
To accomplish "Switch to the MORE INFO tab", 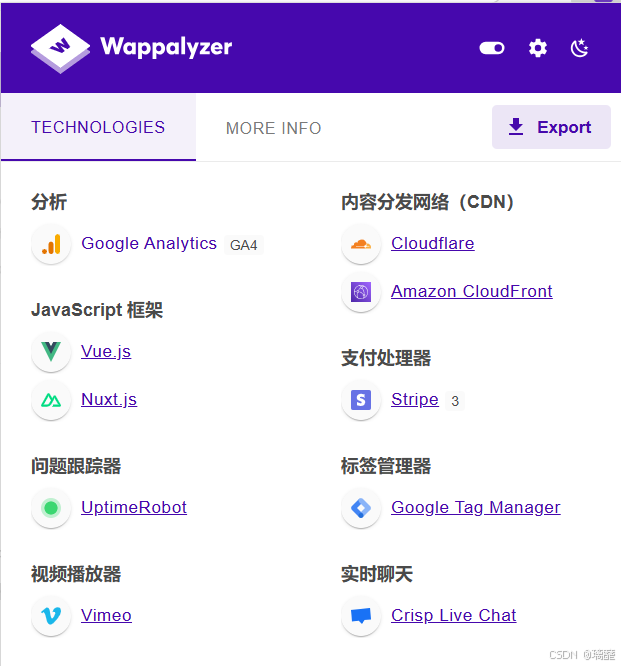I will point(274,128).
